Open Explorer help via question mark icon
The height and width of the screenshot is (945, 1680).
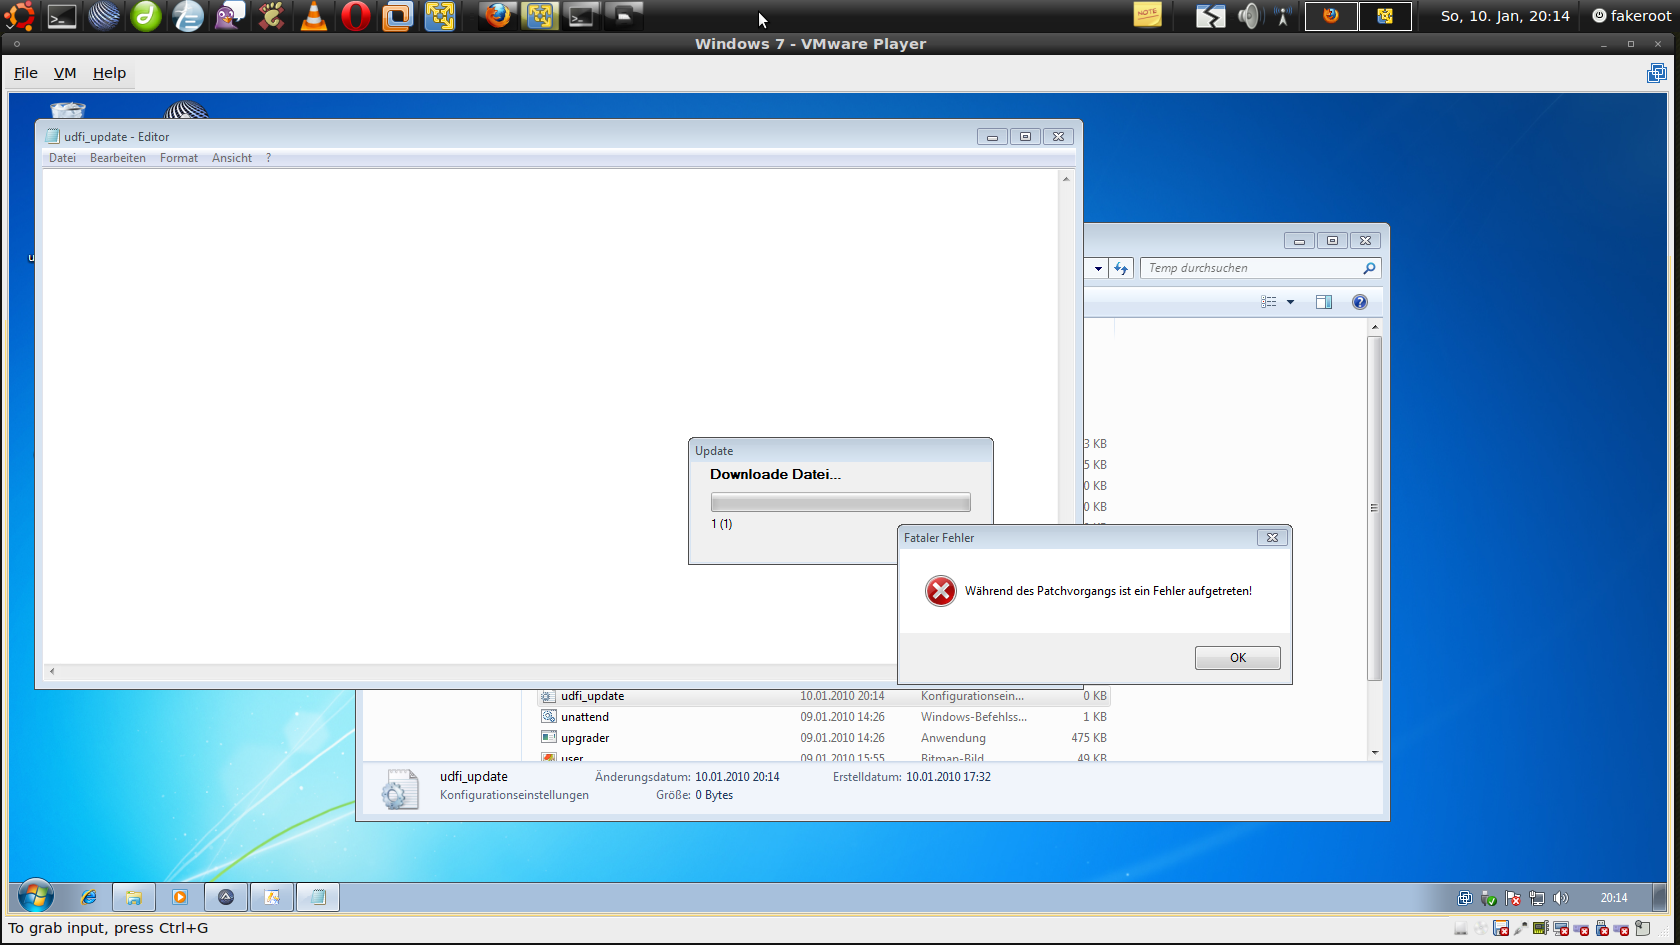(1359, 302)
